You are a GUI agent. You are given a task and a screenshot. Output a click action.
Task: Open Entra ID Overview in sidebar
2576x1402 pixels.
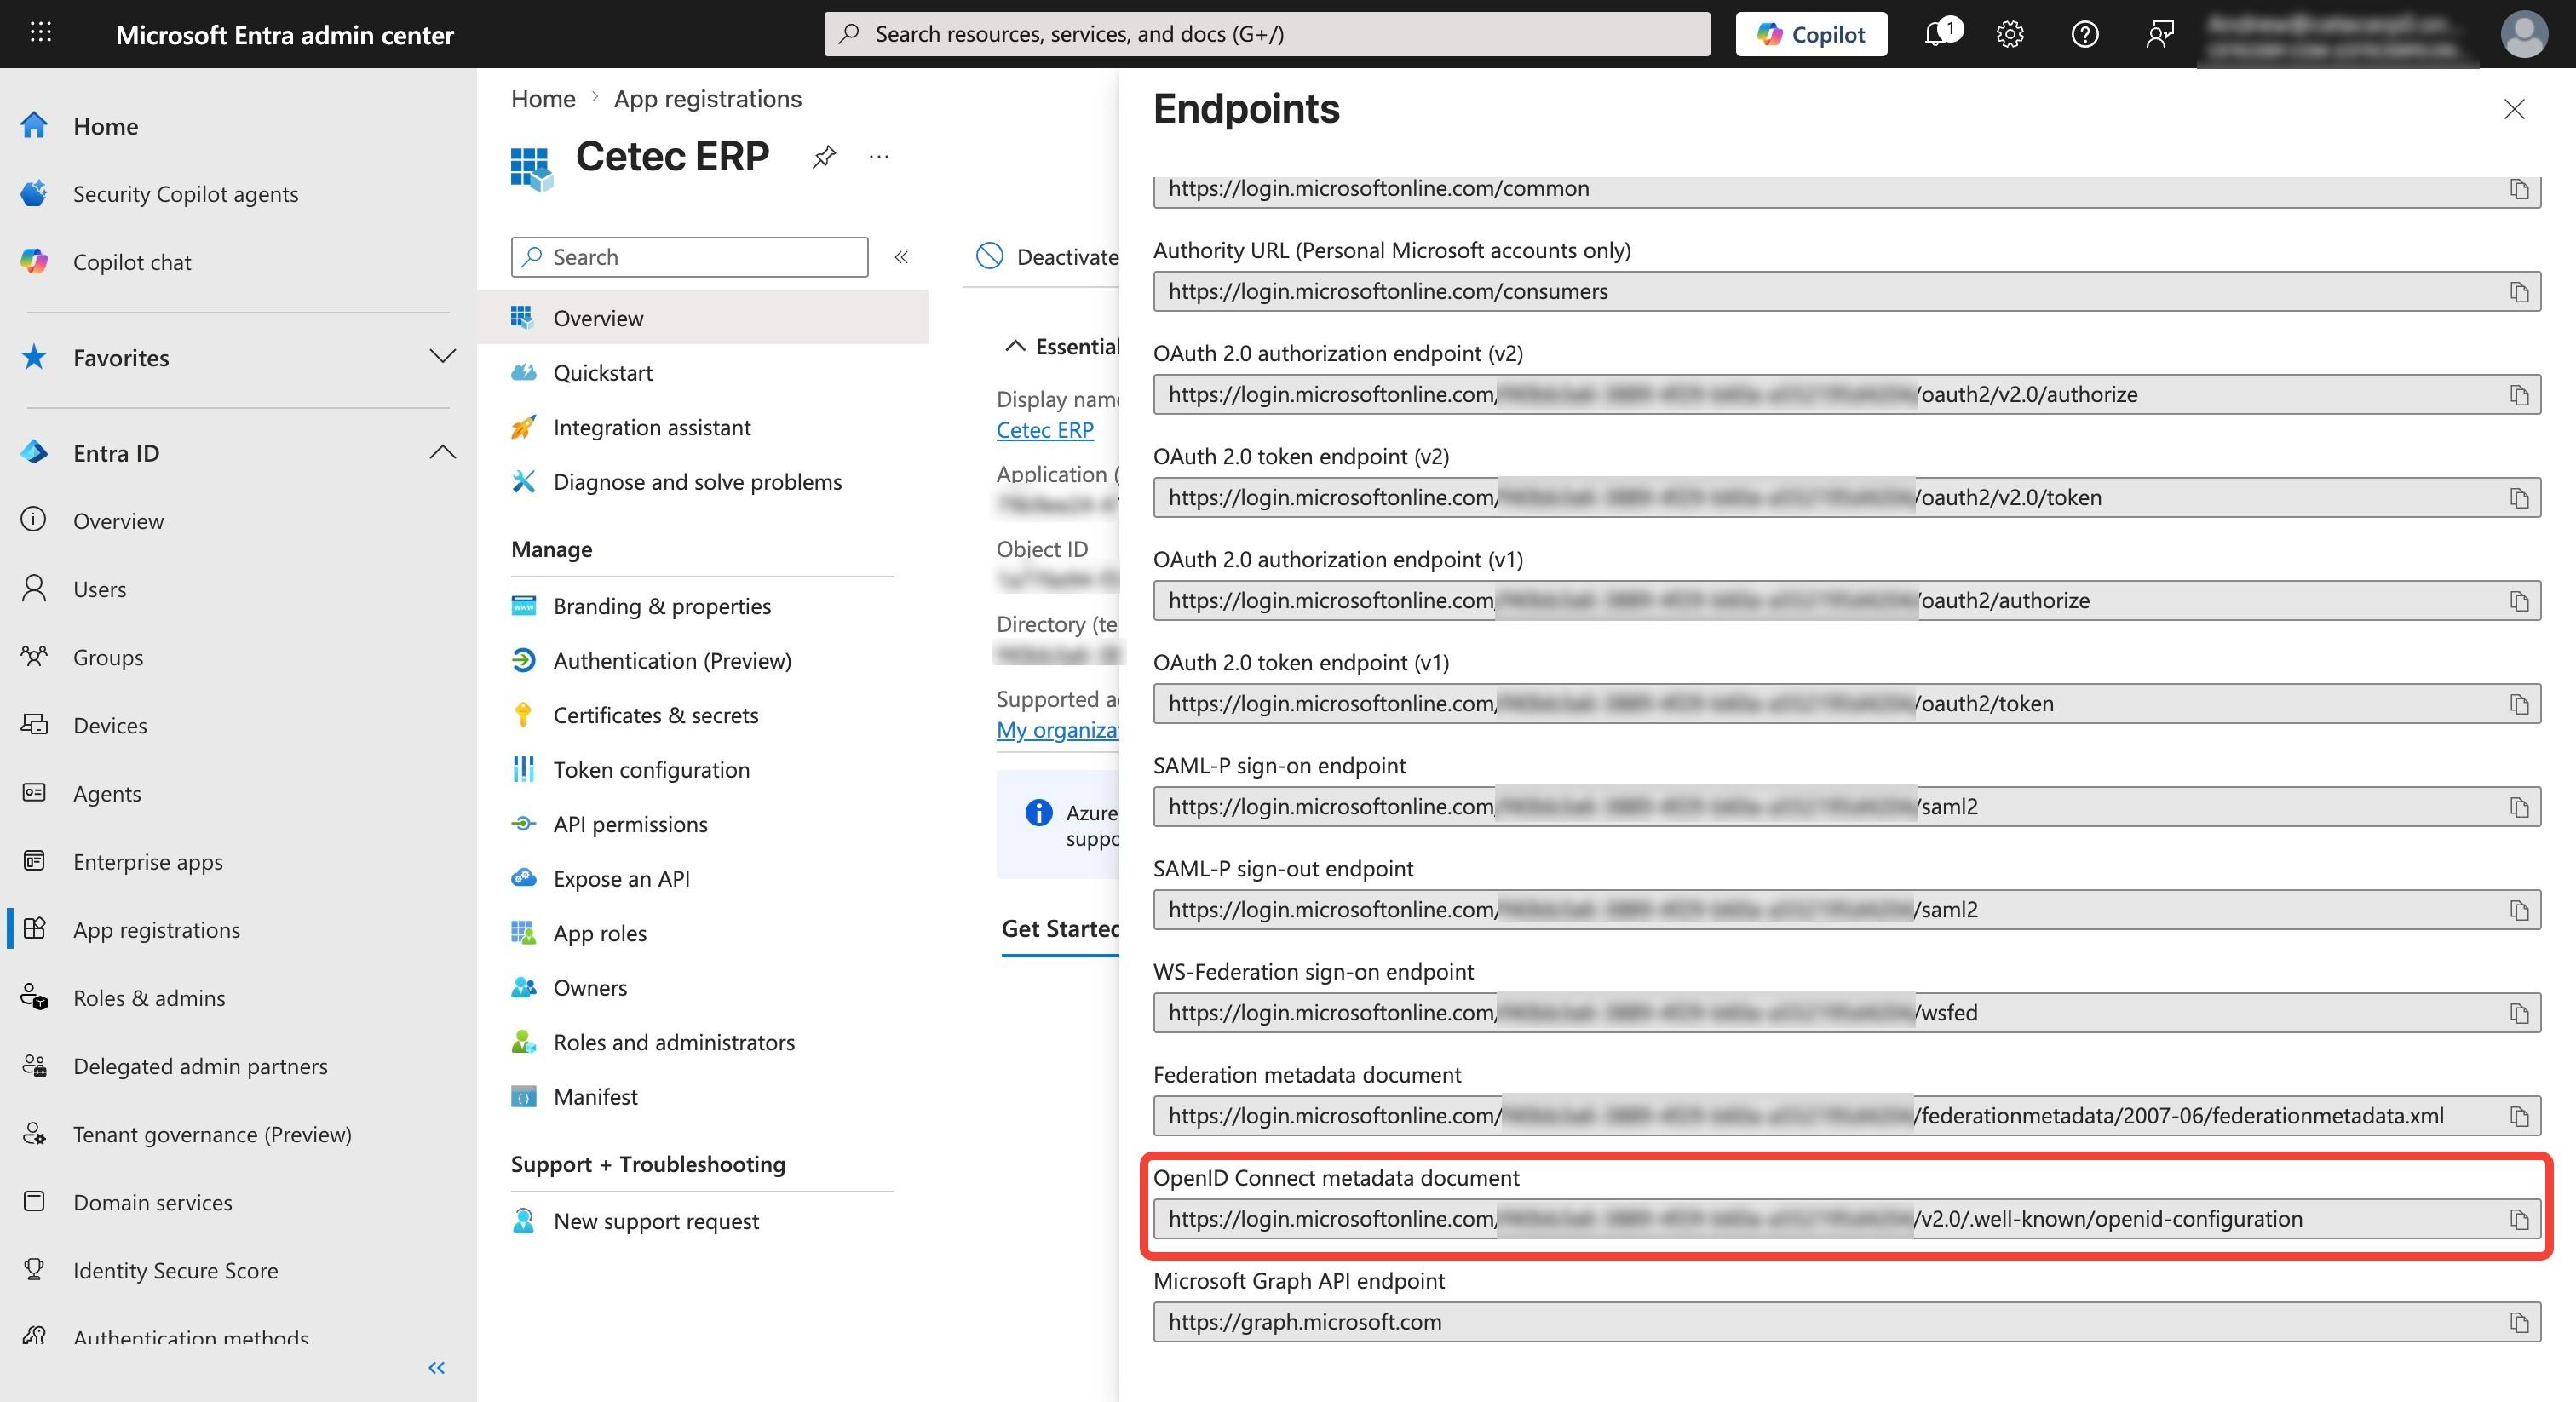tap(118, 521)
